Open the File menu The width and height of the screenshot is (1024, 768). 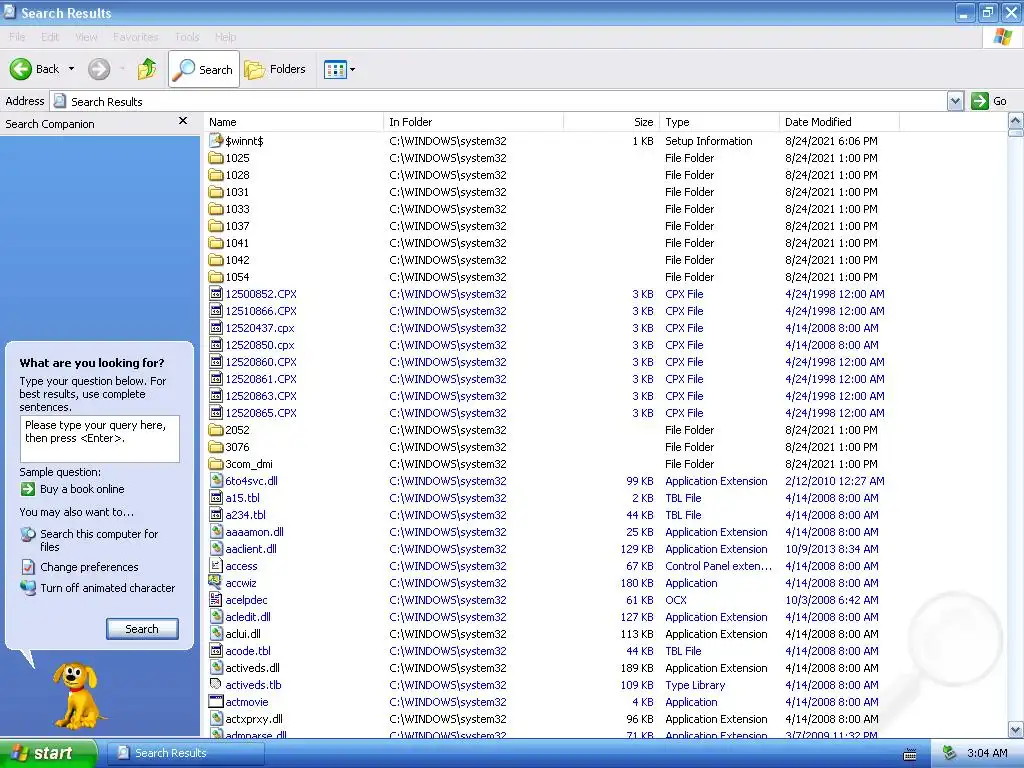[17, 37]
